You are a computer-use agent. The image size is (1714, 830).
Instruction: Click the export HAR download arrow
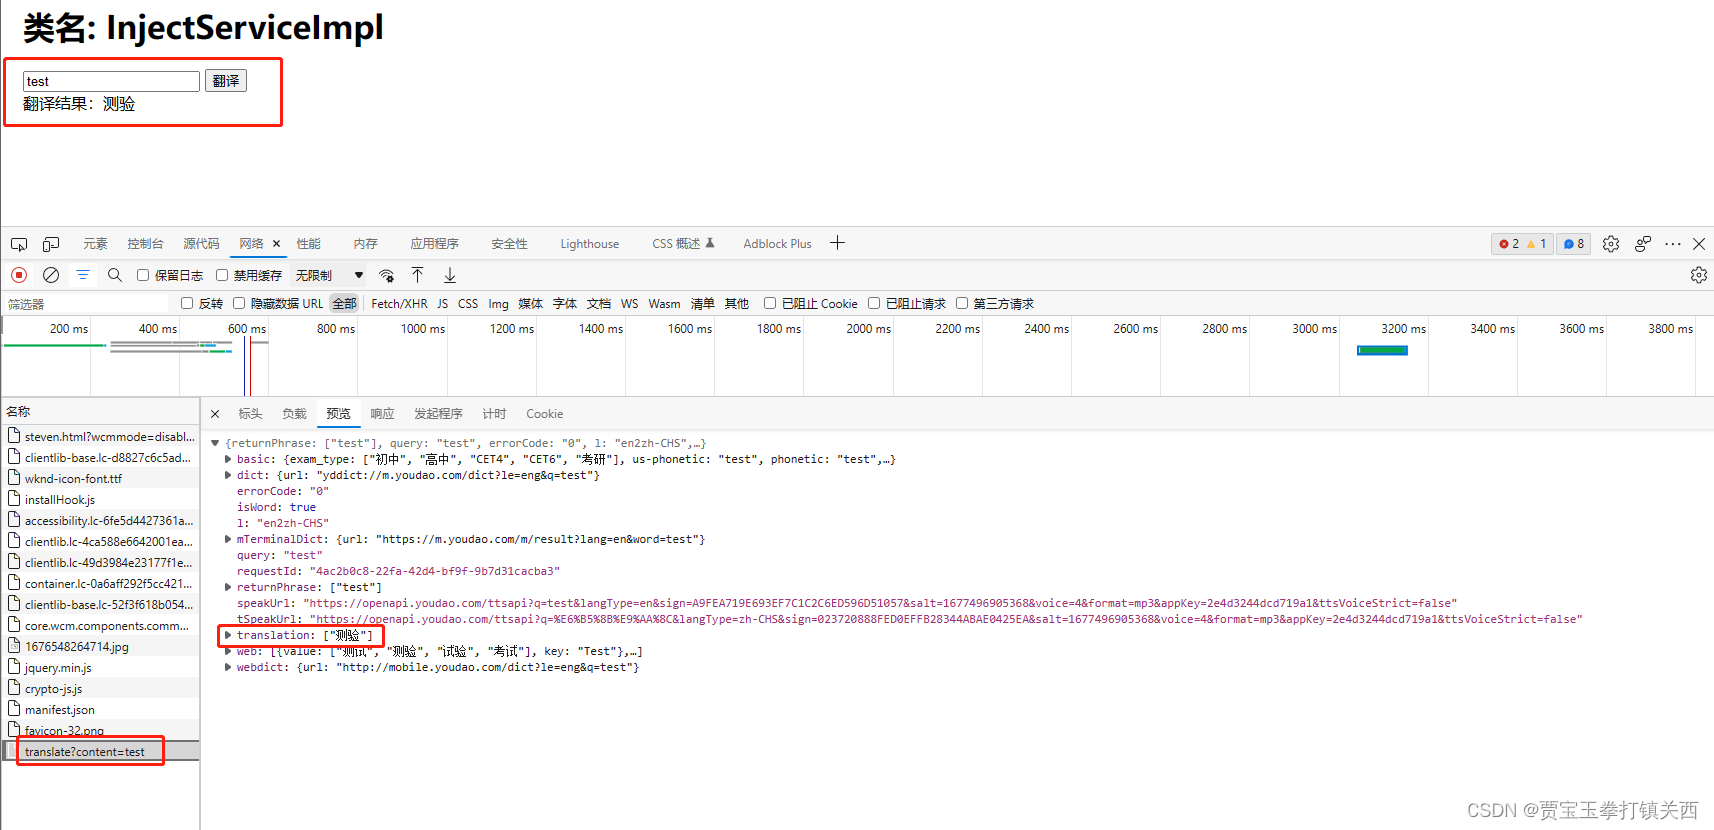pyautogui.click(x=450, y=275)
